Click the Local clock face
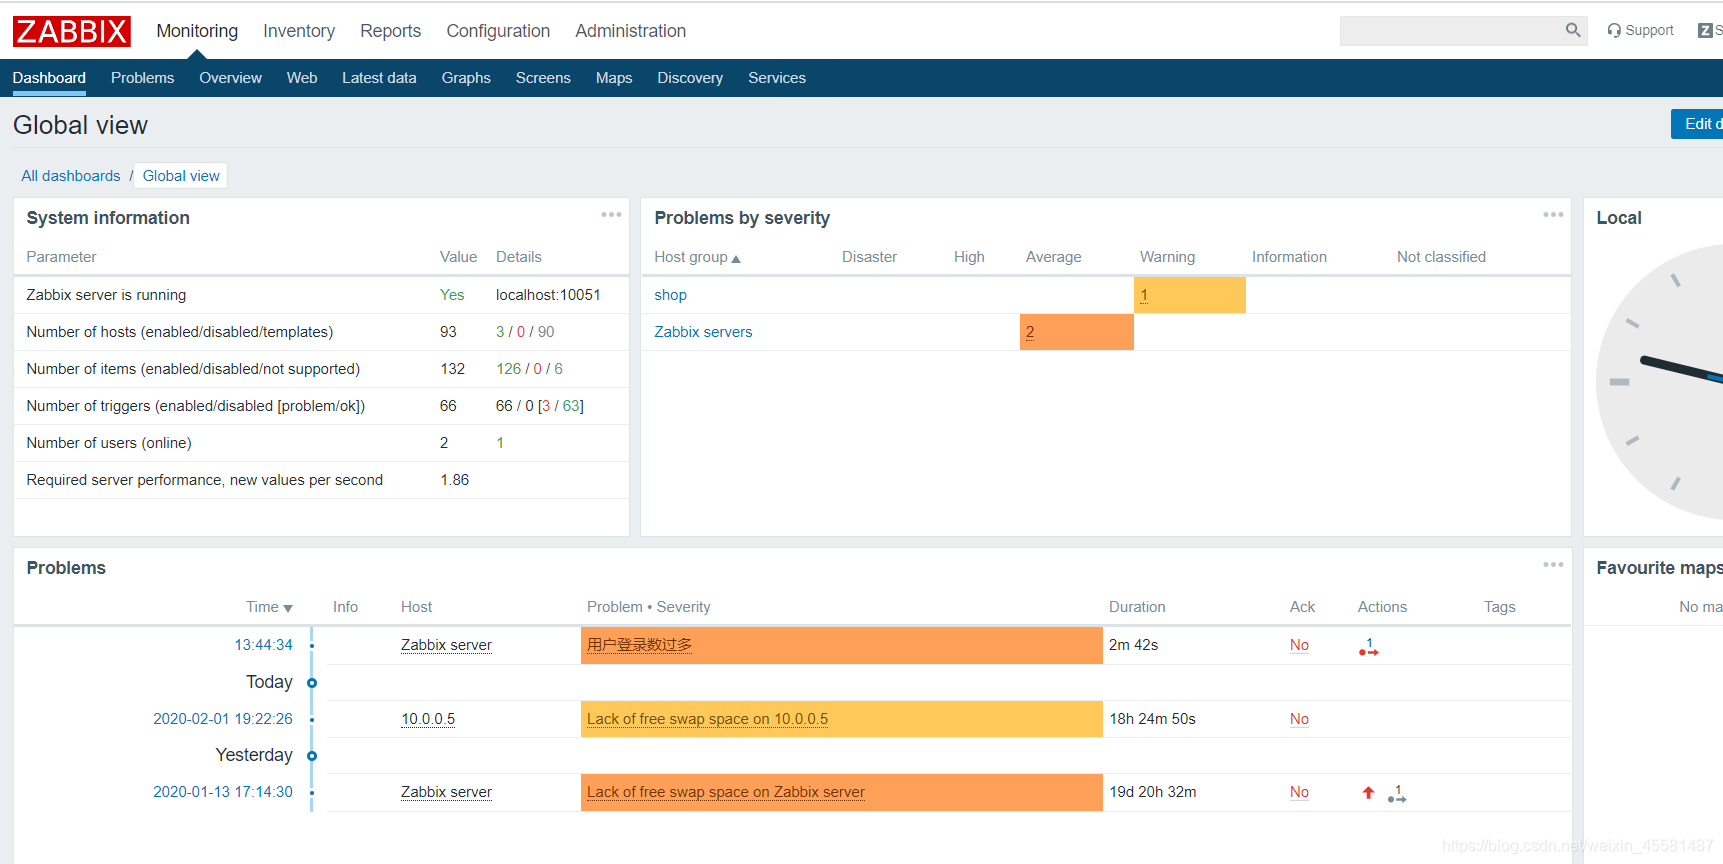1723x864 pixels. point(1660,382)
